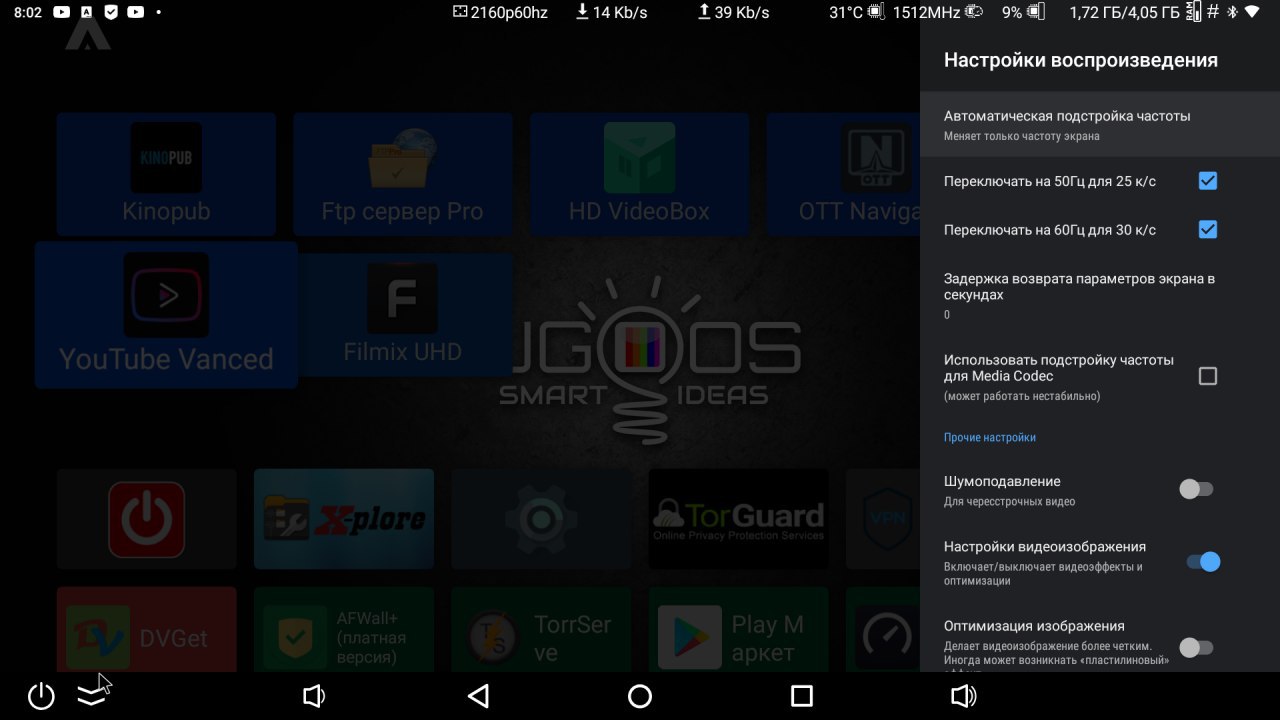1280x720 pixels.
Task: Open Задержка возврата параметров экрана setting
Action: coord(1100,295)
